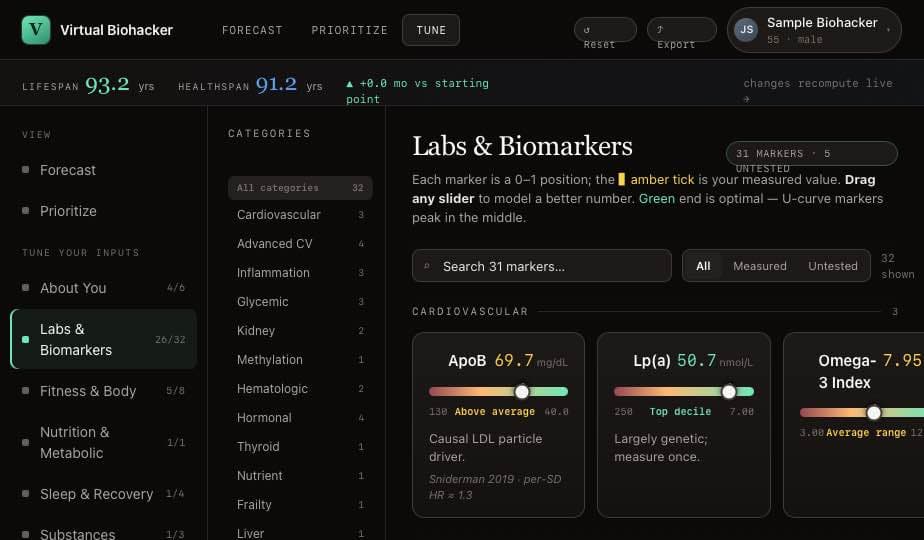Show only Untested markers

click(x=833, y=266)
